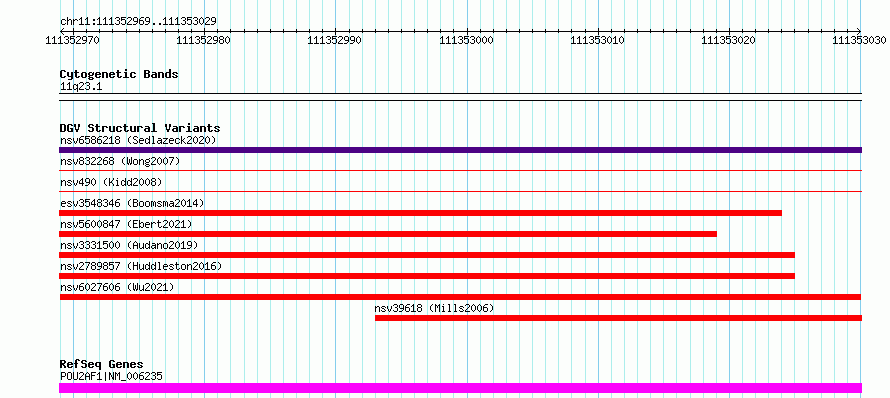Viewport: 890px width, 398px height.
Task: Select the thin red nsv832268 variant line
Action: [x=460, y=170]
